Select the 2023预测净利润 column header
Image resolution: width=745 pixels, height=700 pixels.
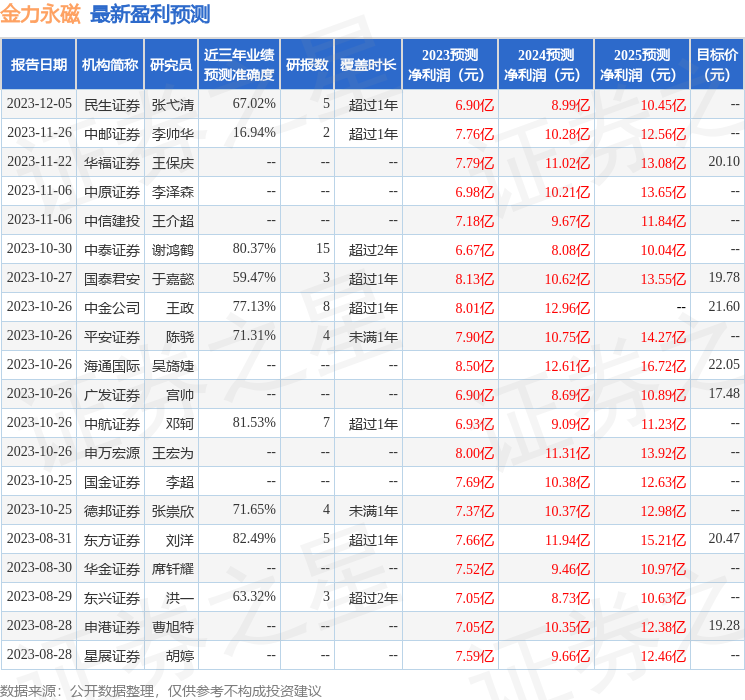click(450, 64)
